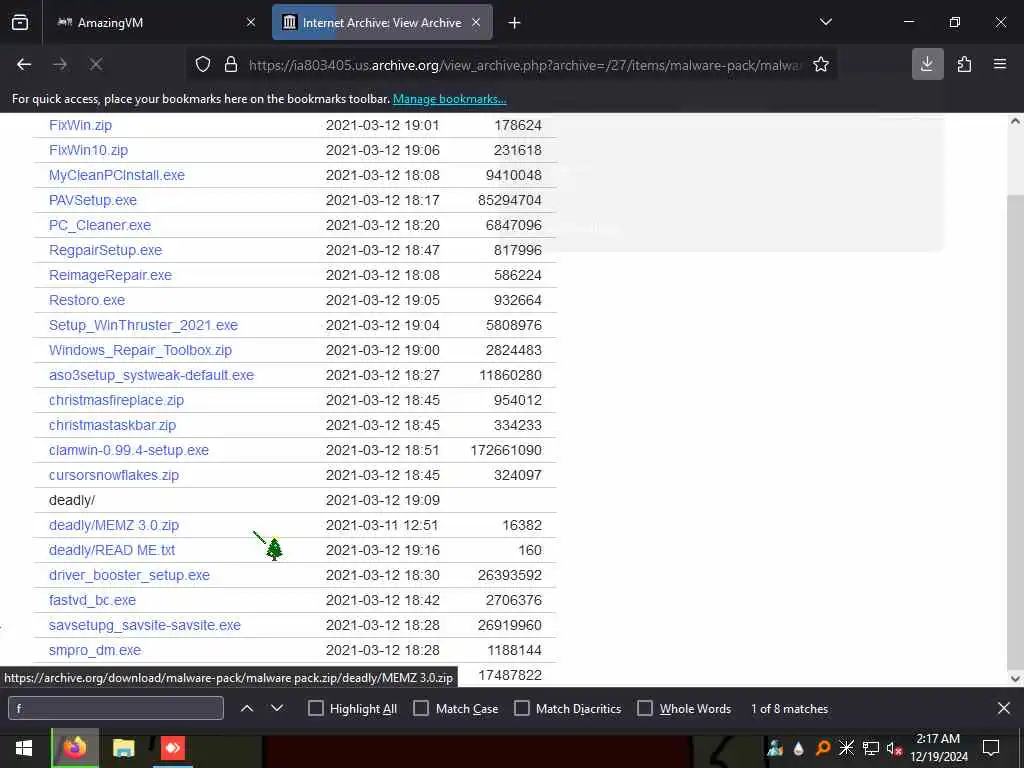Find previous match arrow
The image size is (1024, 768).
click(247, 708)
